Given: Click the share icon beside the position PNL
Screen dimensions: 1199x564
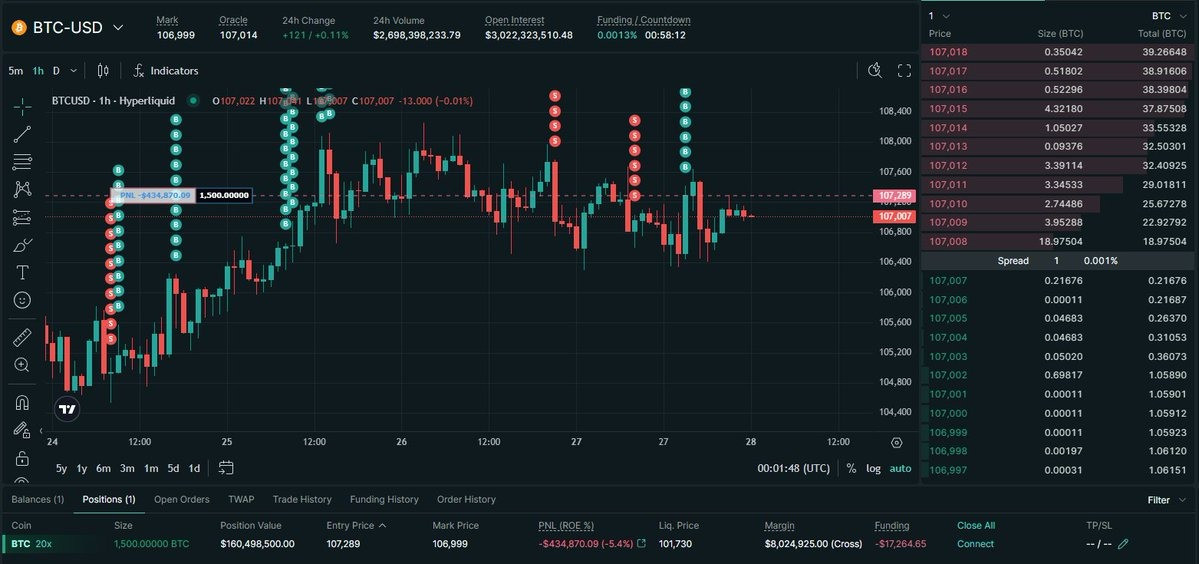Looking at the screenshot, I should [641, 544].
